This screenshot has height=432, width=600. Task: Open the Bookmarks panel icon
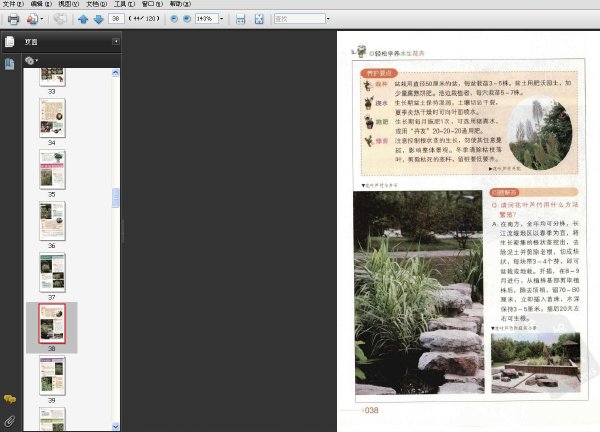(x=10, y=64)
